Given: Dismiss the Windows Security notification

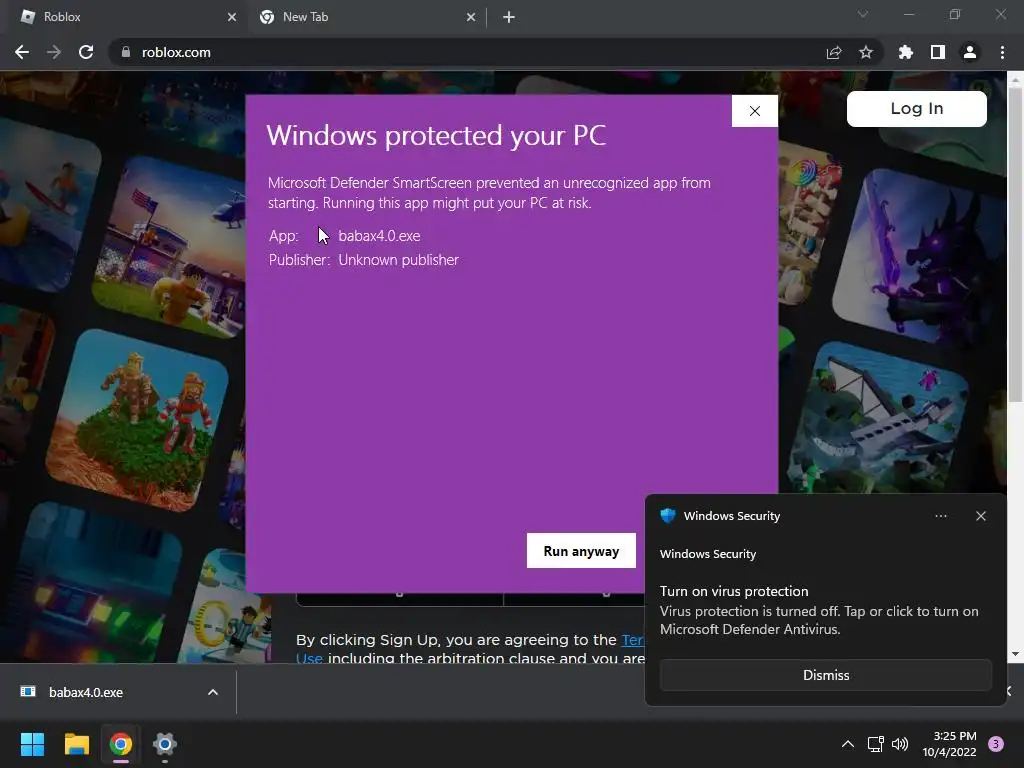Looking at the screenshot, I should click(826, 675).
